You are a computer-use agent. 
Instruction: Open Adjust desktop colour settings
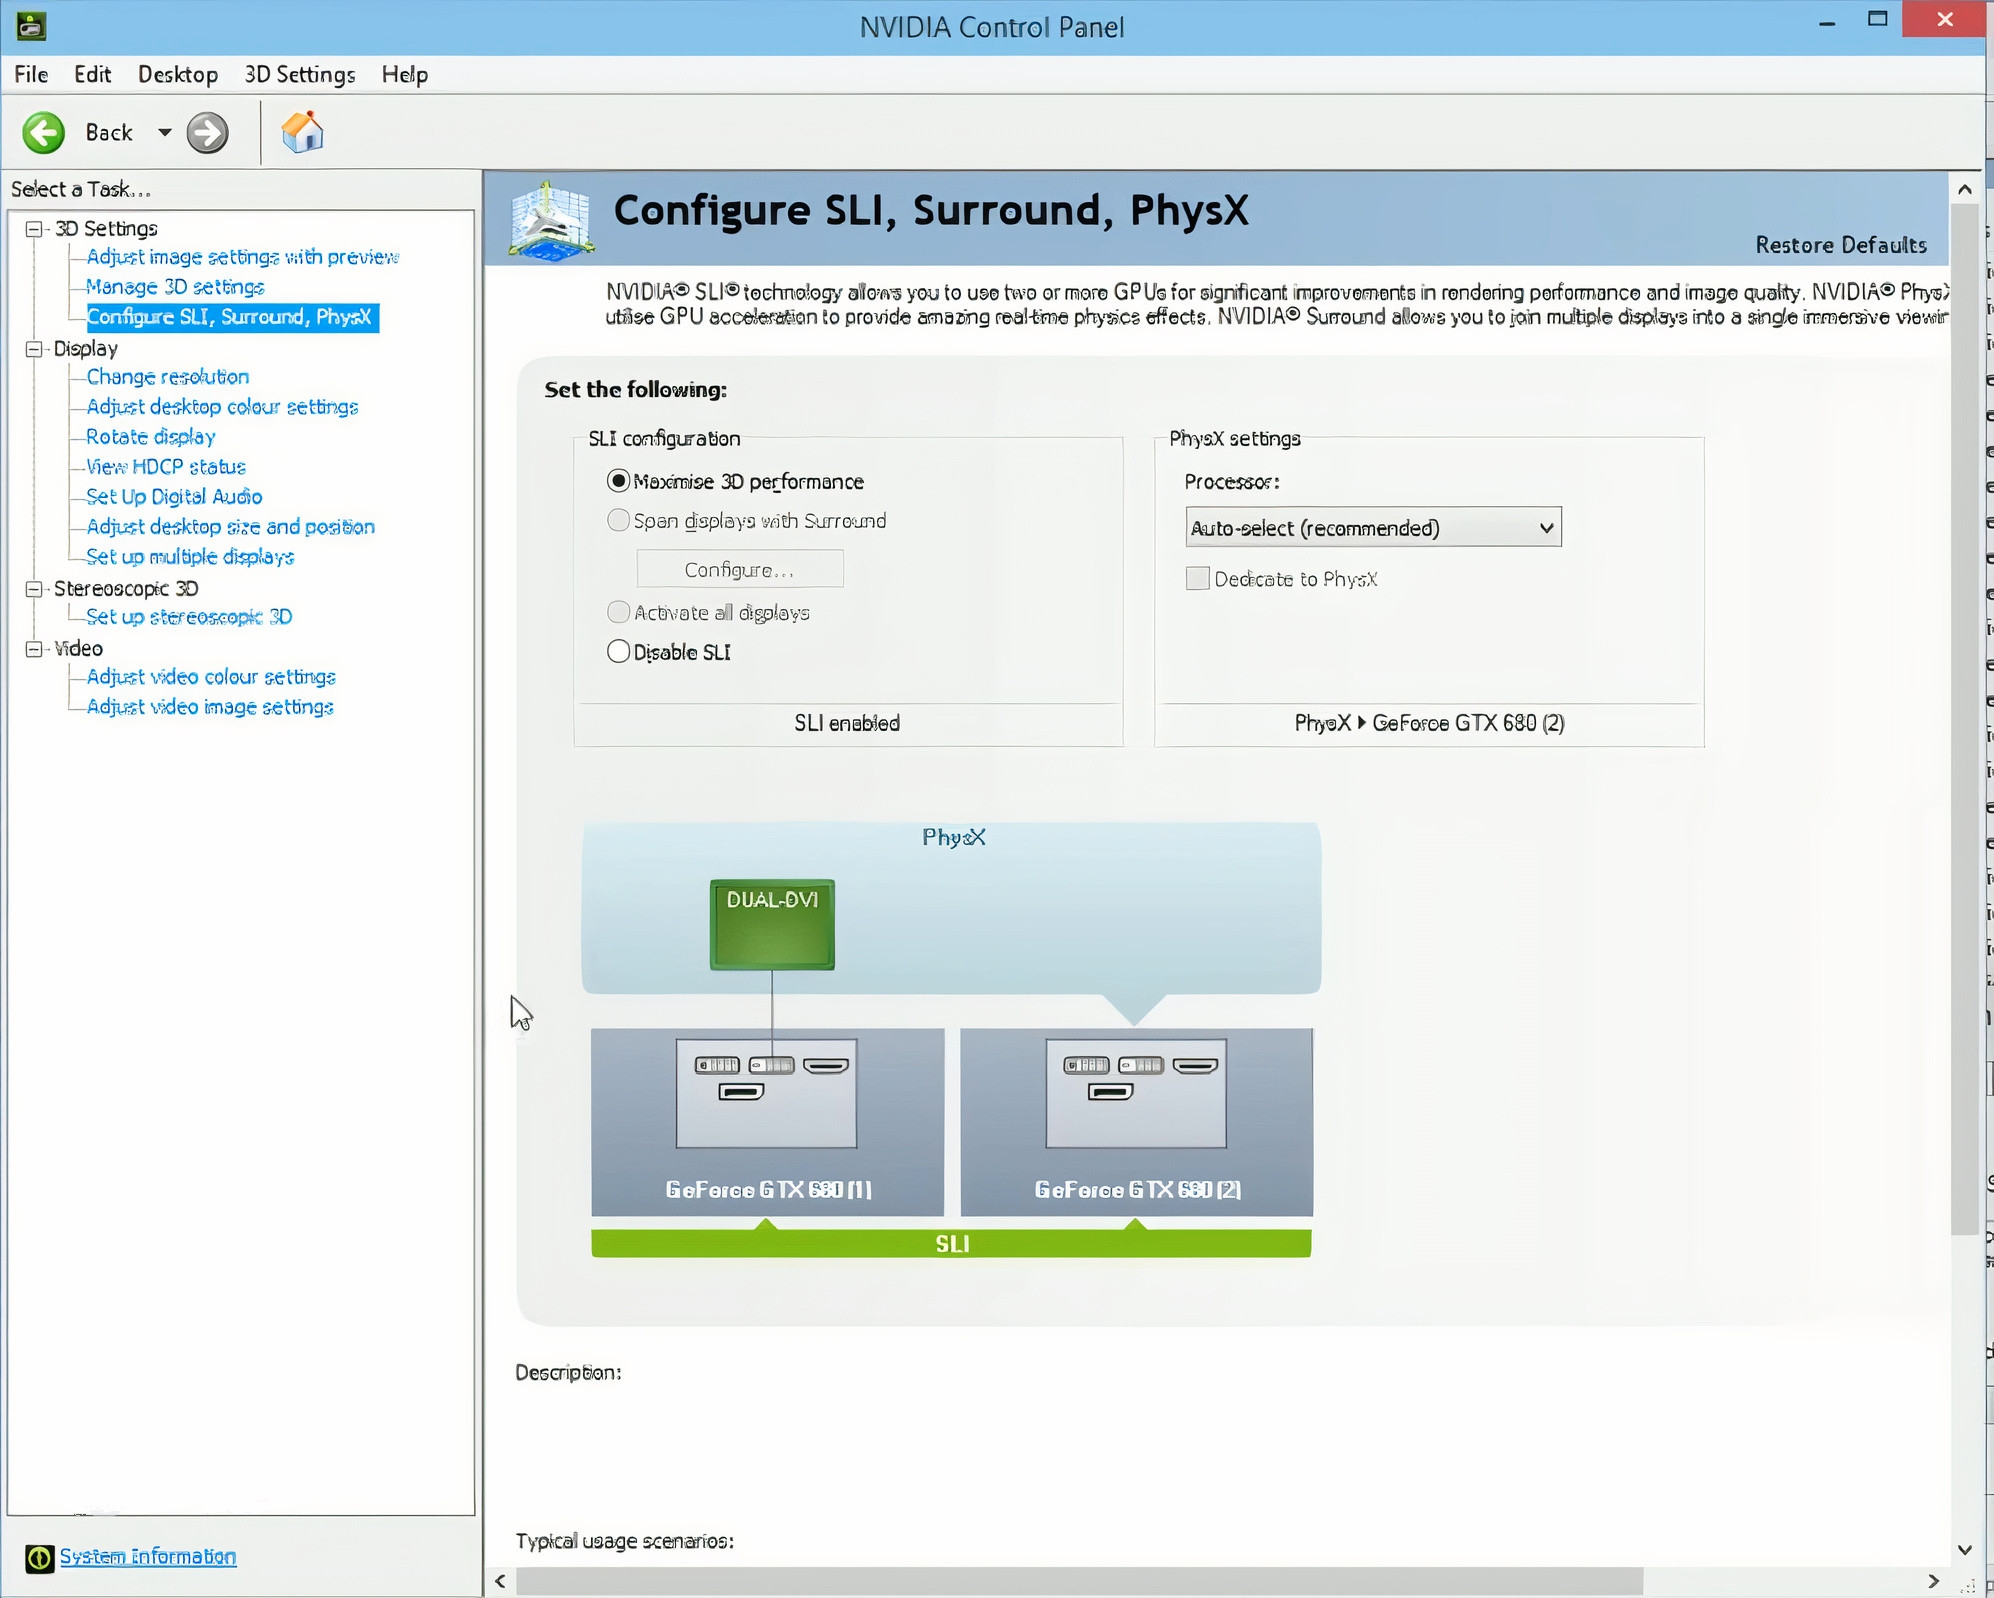coord(222,407)
